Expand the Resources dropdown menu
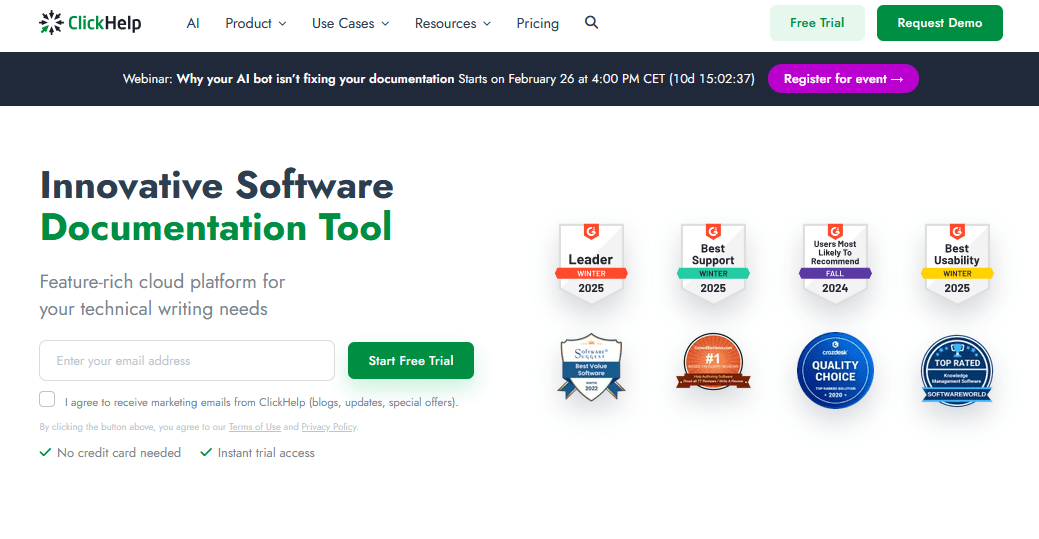 click(453, 23)
